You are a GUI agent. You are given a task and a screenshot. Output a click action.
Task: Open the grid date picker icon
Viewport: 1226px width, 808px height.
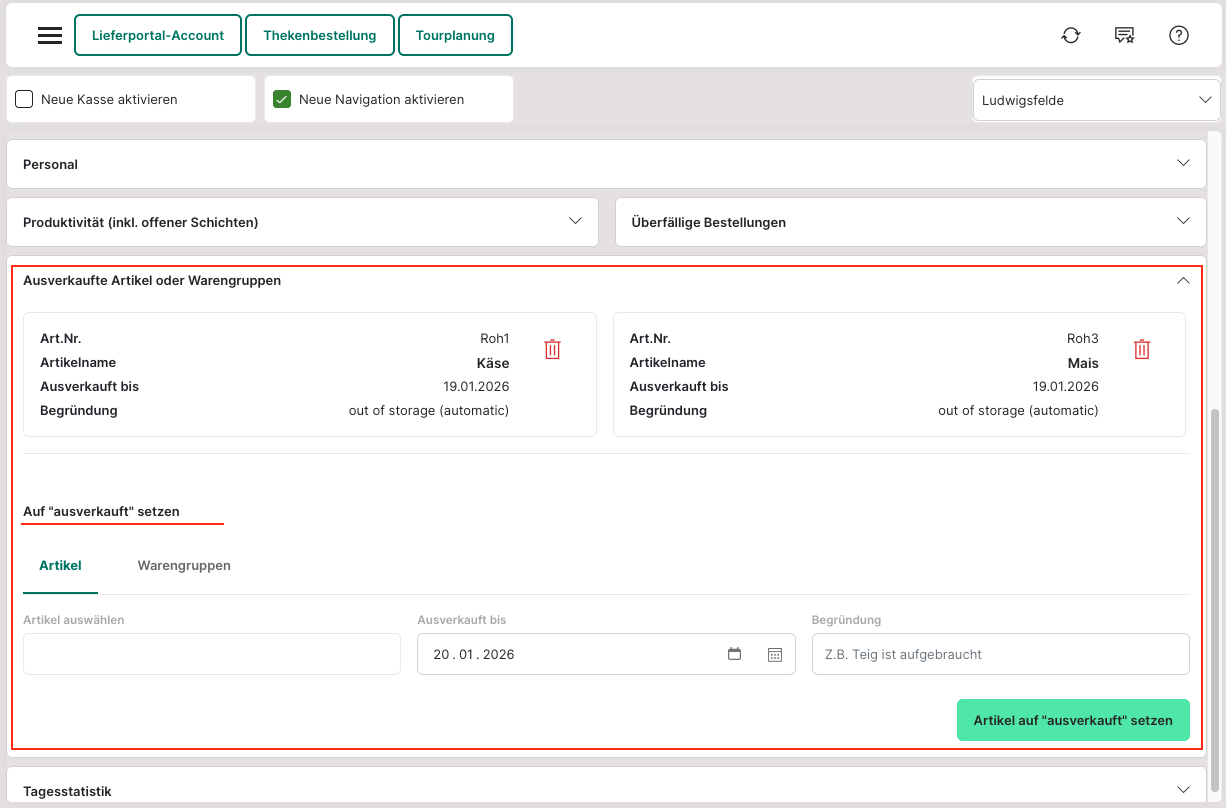coord(775,654)
